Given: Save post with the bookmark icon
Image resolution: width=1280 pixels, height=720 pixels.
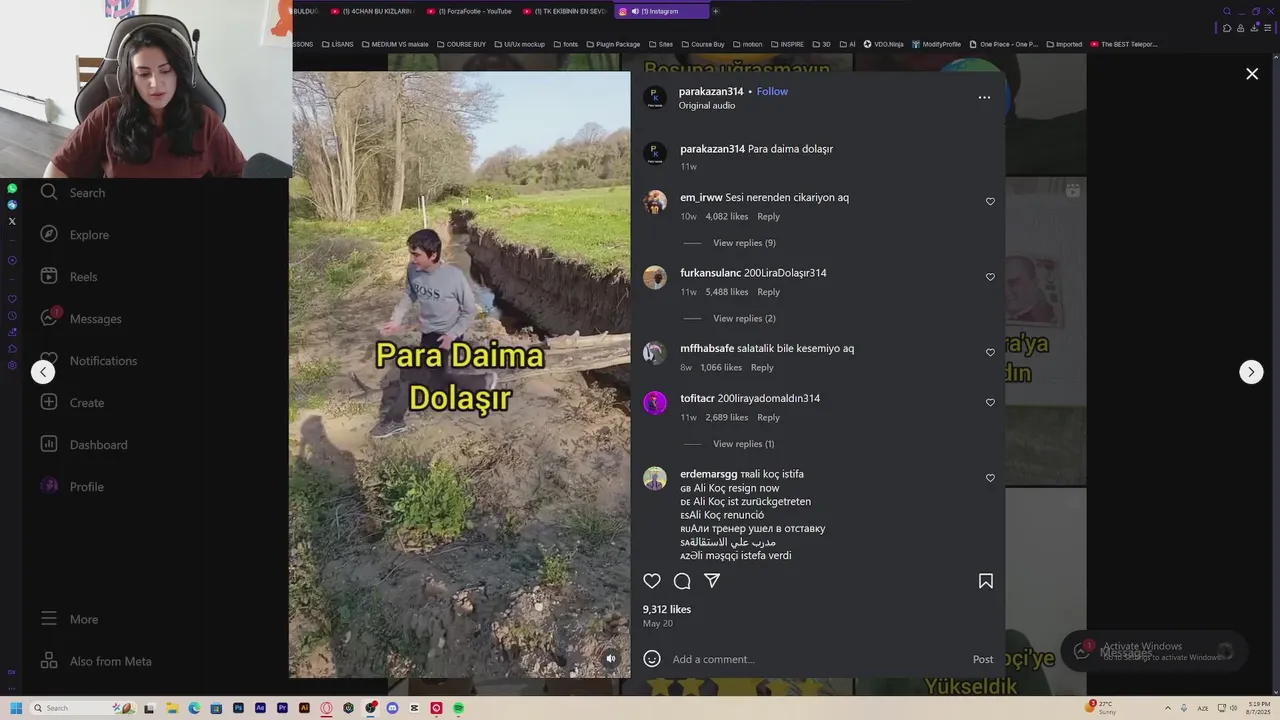Looking at the screenshot, I should click(986, 581).
